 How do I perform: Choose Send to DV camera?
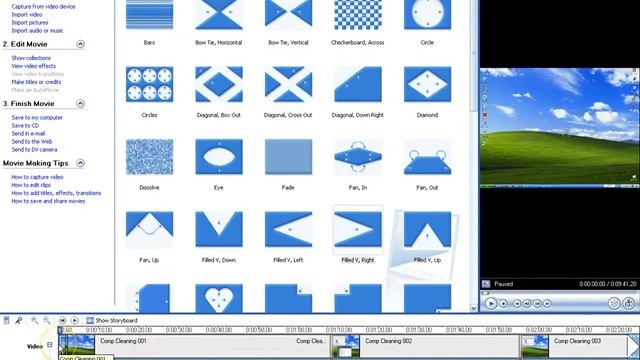(34, 149)
